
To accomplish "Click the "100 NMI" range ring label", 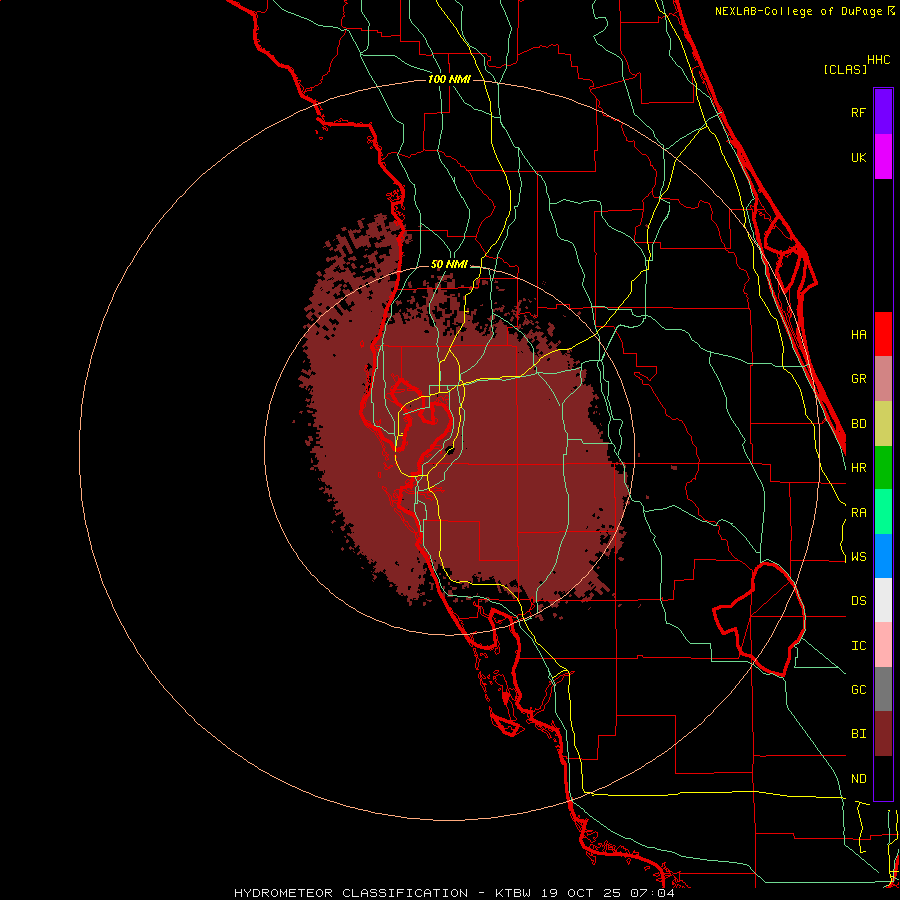I will click(449, 79).
